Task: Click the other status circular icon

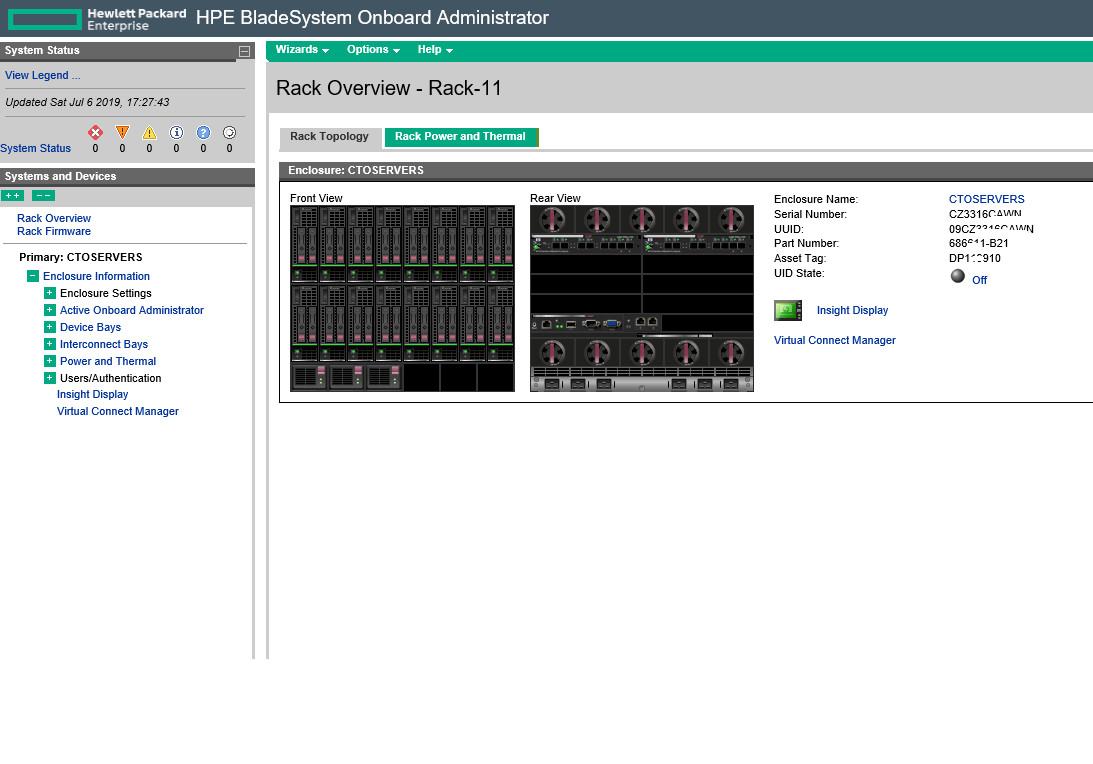Action: (x=229, y=132)
